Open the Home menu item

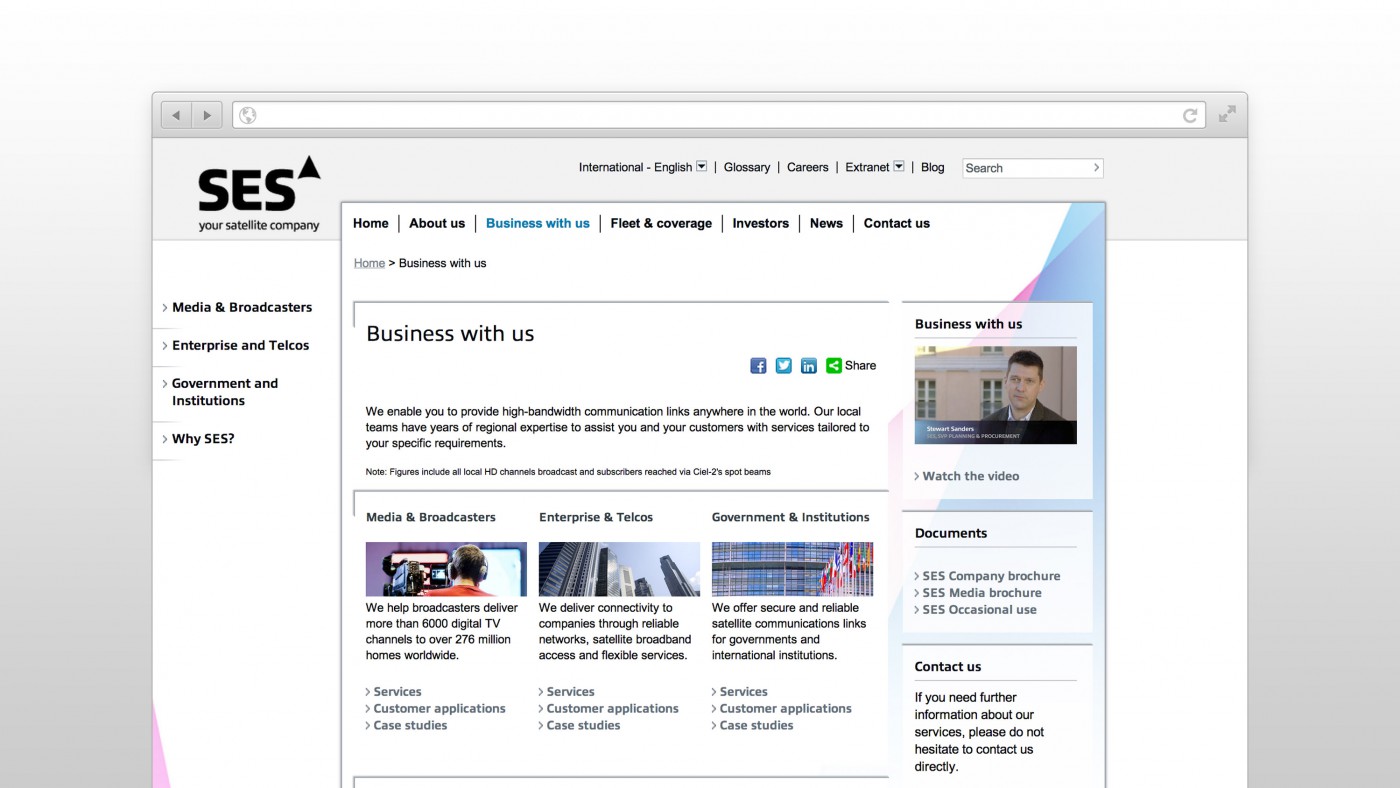[370, 223]
